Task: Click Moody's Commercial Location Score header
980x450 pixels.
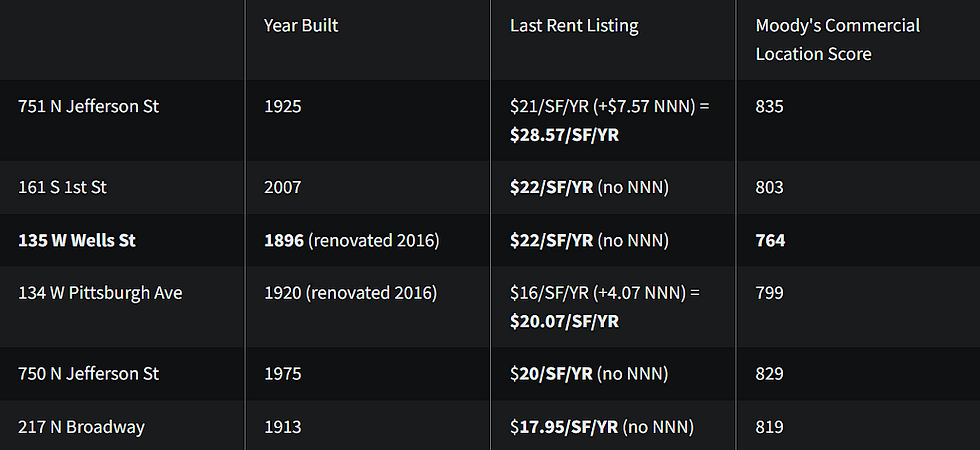Action: click(x=838, y=39)
